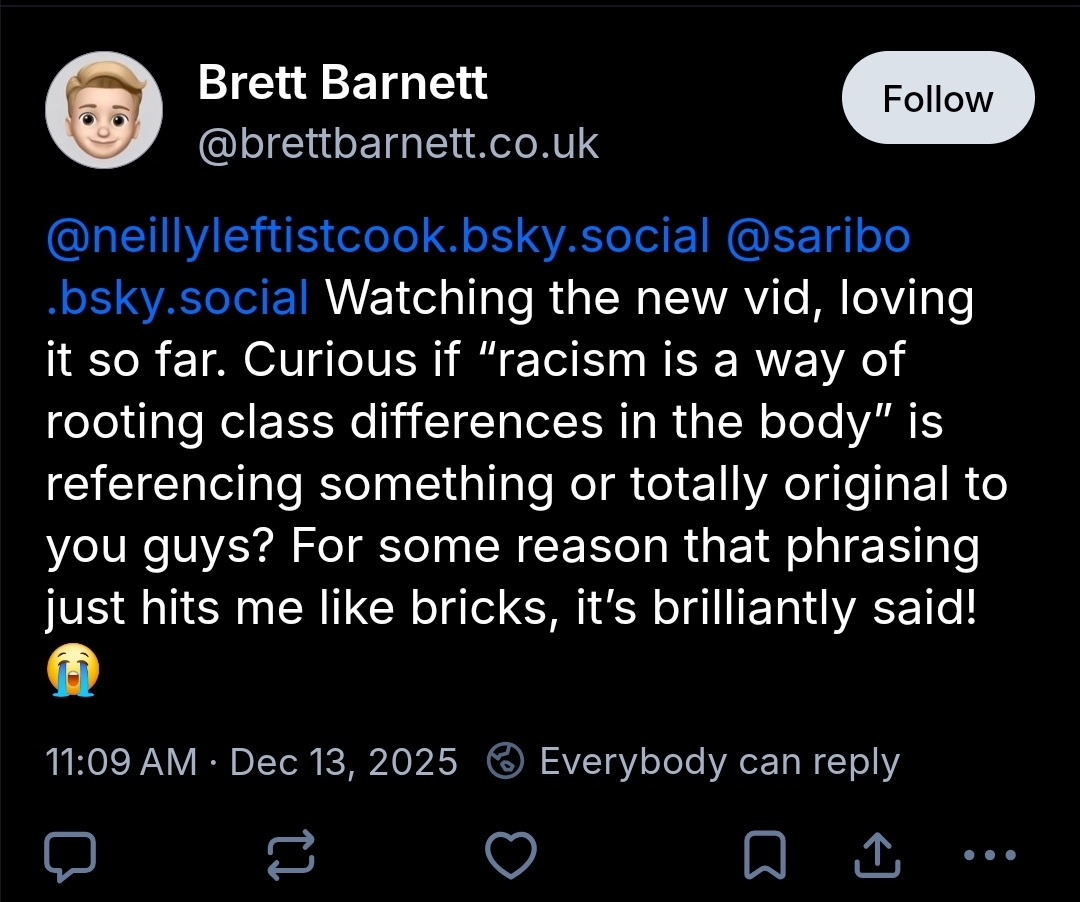Image resolution: width=1080 pixels, height=902 pixels.
Task: Click the globe reply-settings icon
Action: 506,762
